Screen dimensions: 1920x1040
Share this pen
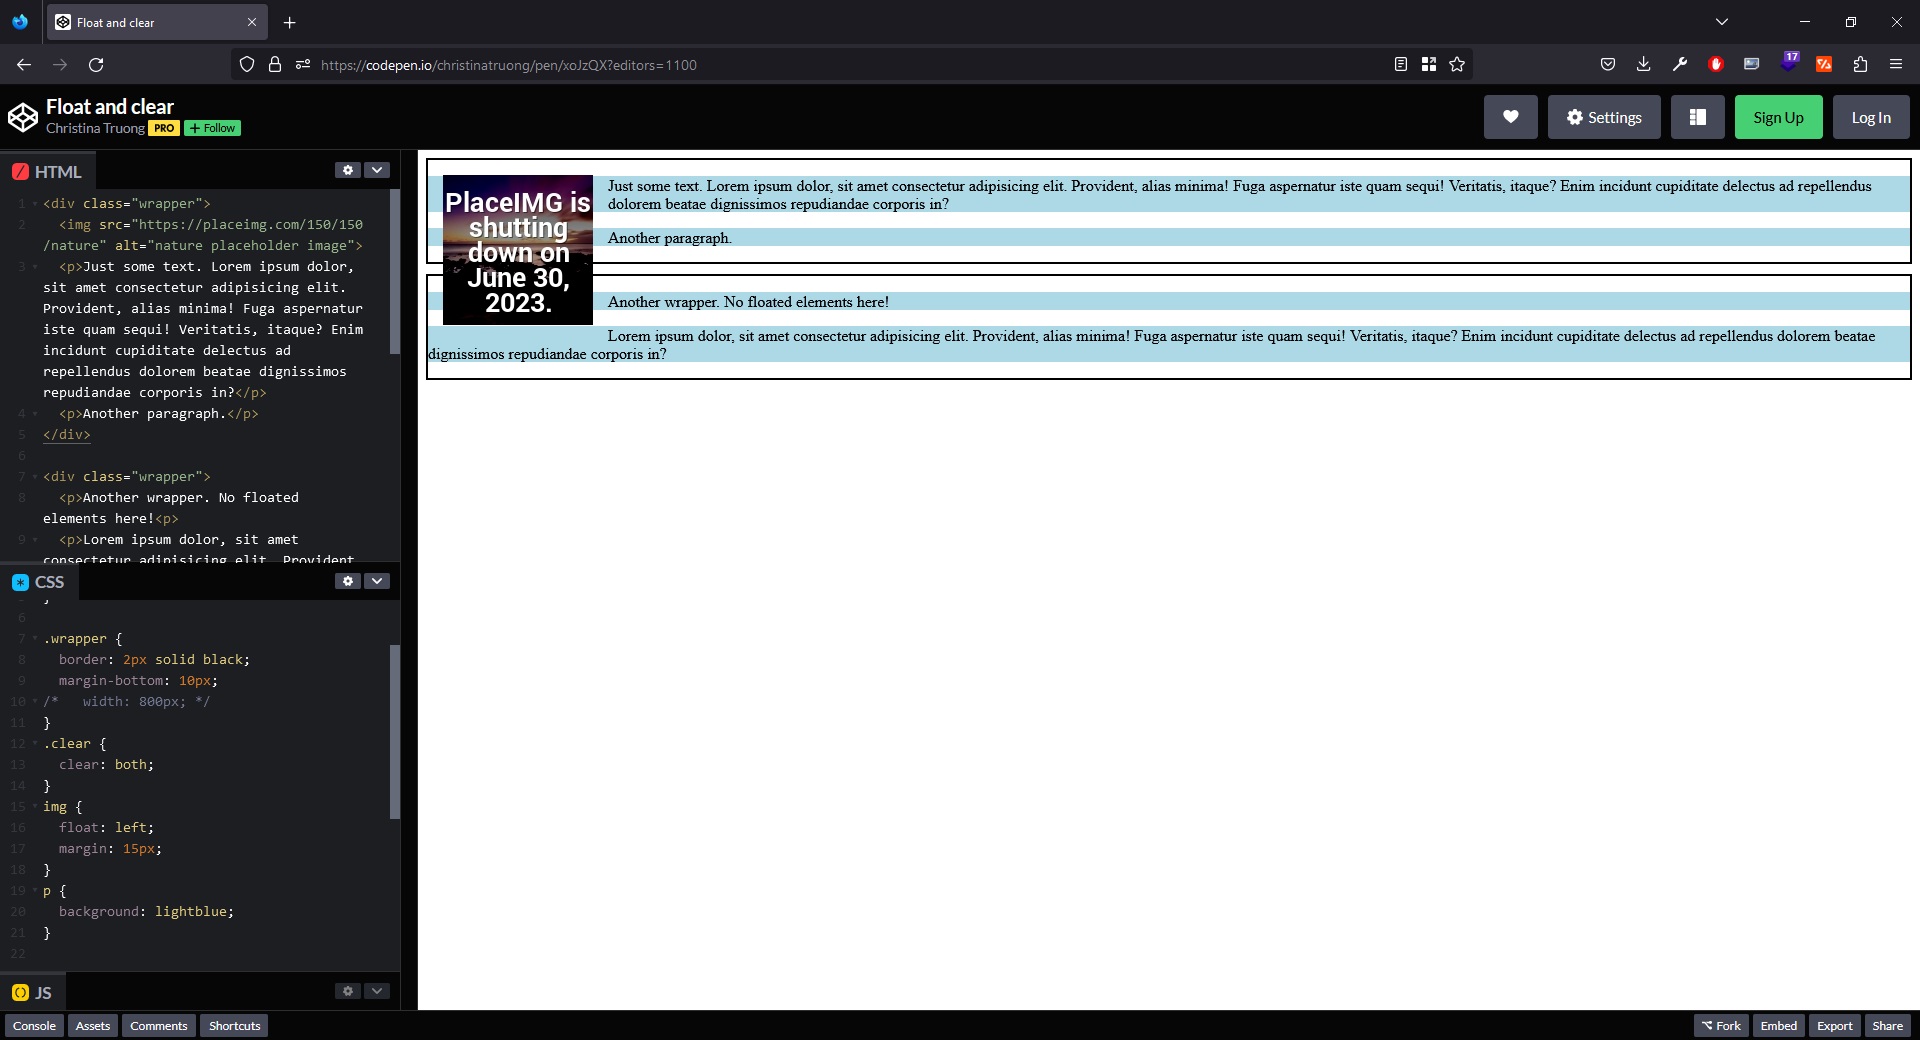[x=1887, y=1026]
